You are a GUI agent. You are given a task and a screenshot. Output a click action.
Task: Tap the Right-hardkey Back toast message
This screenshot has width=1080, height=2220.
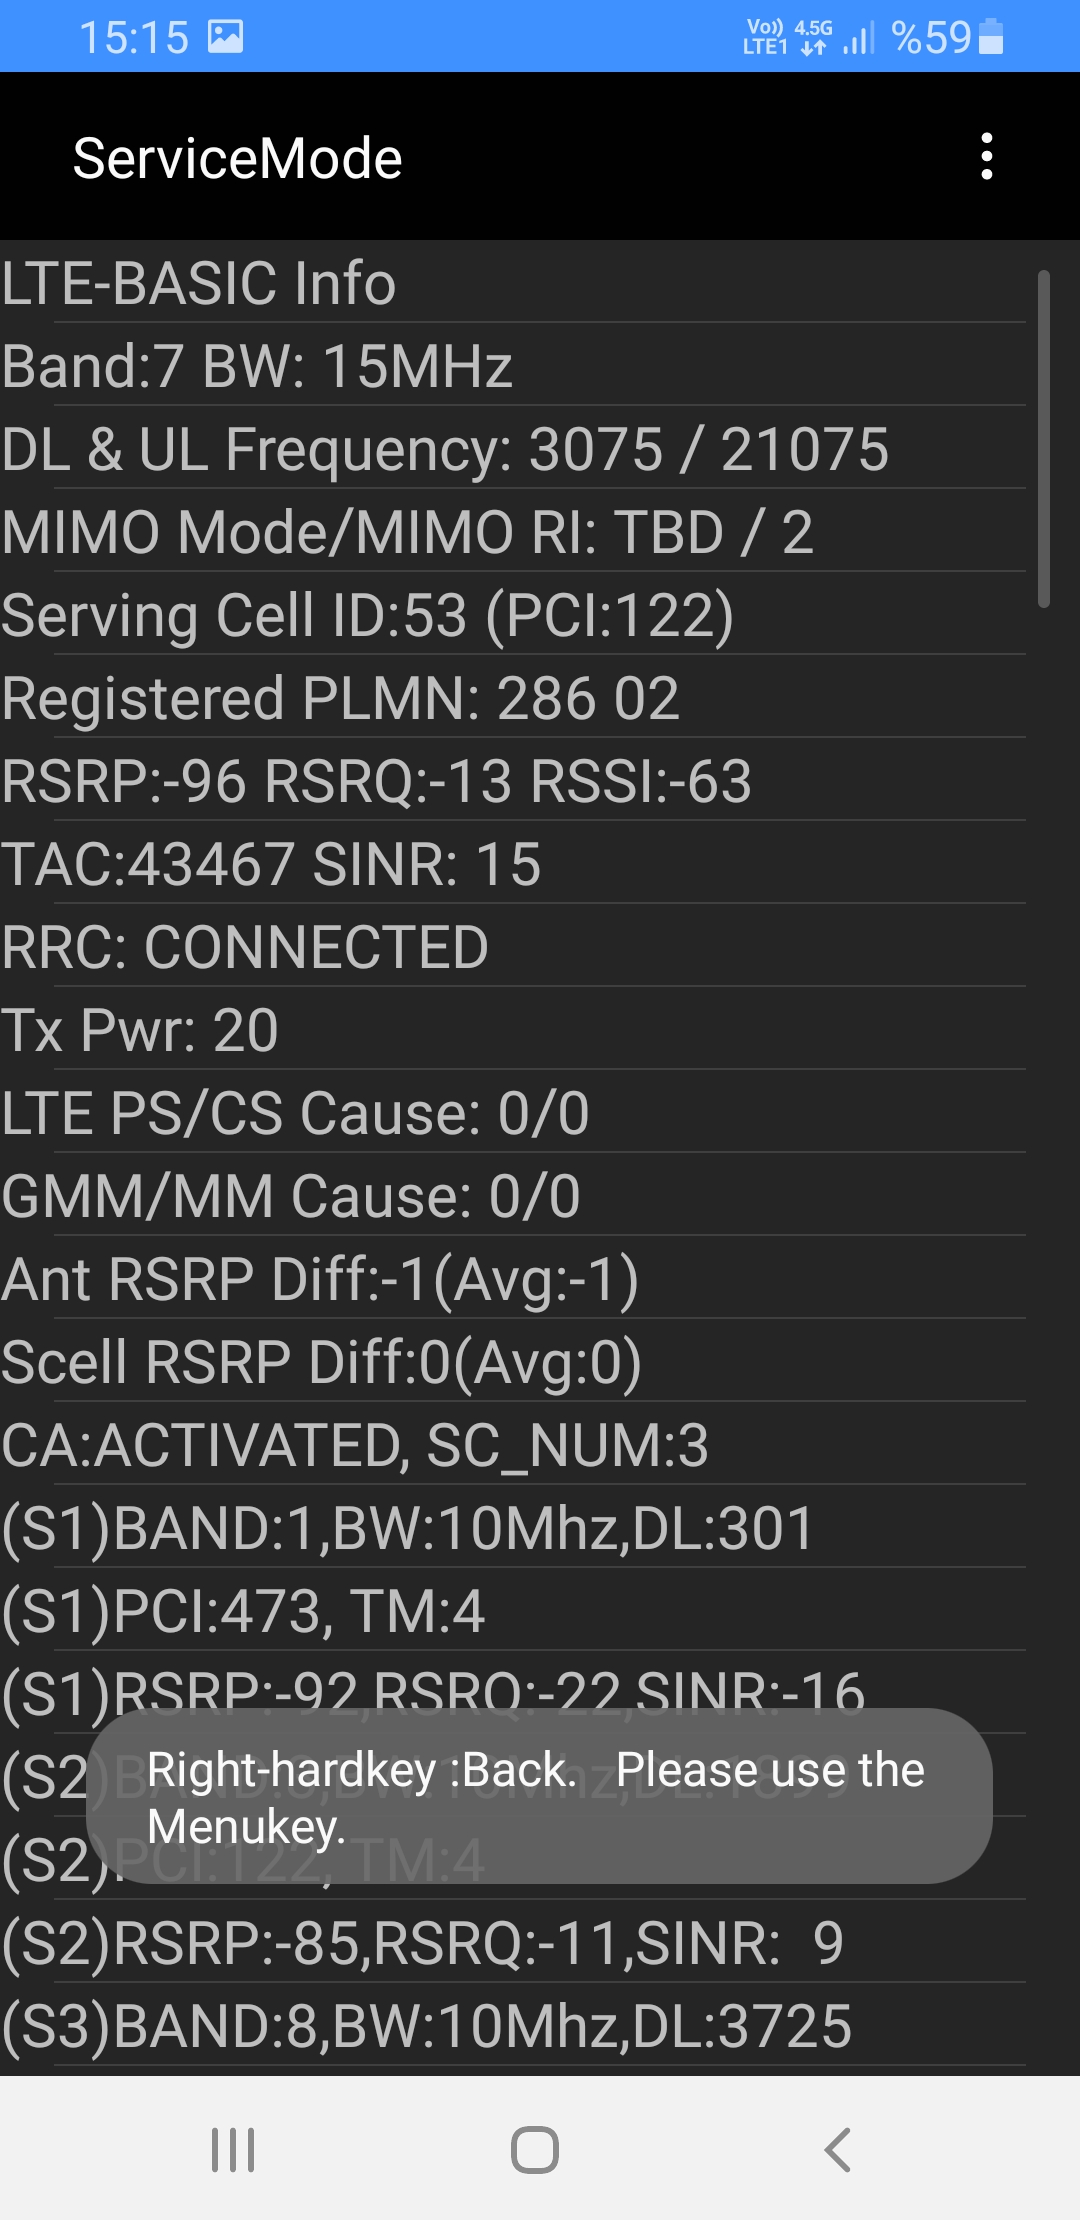[539, 1796]
